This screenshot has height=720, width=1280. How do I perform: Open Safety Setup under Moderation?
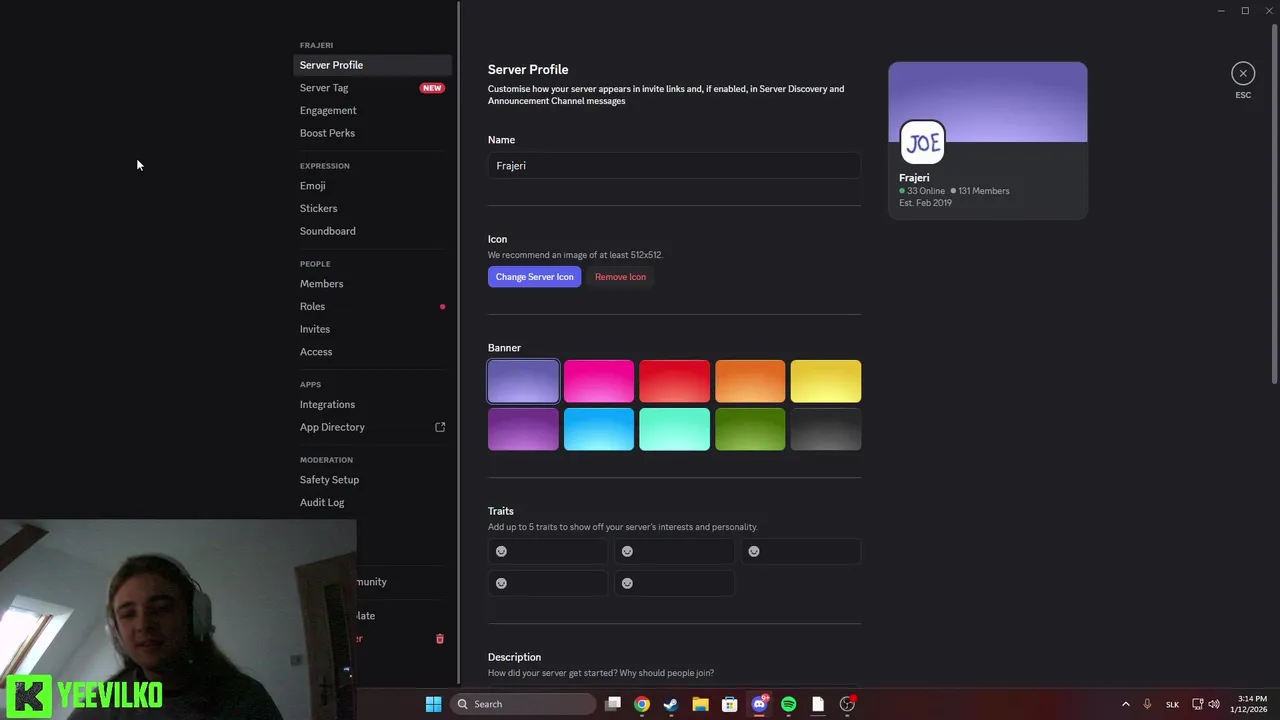tap(373, 480)
